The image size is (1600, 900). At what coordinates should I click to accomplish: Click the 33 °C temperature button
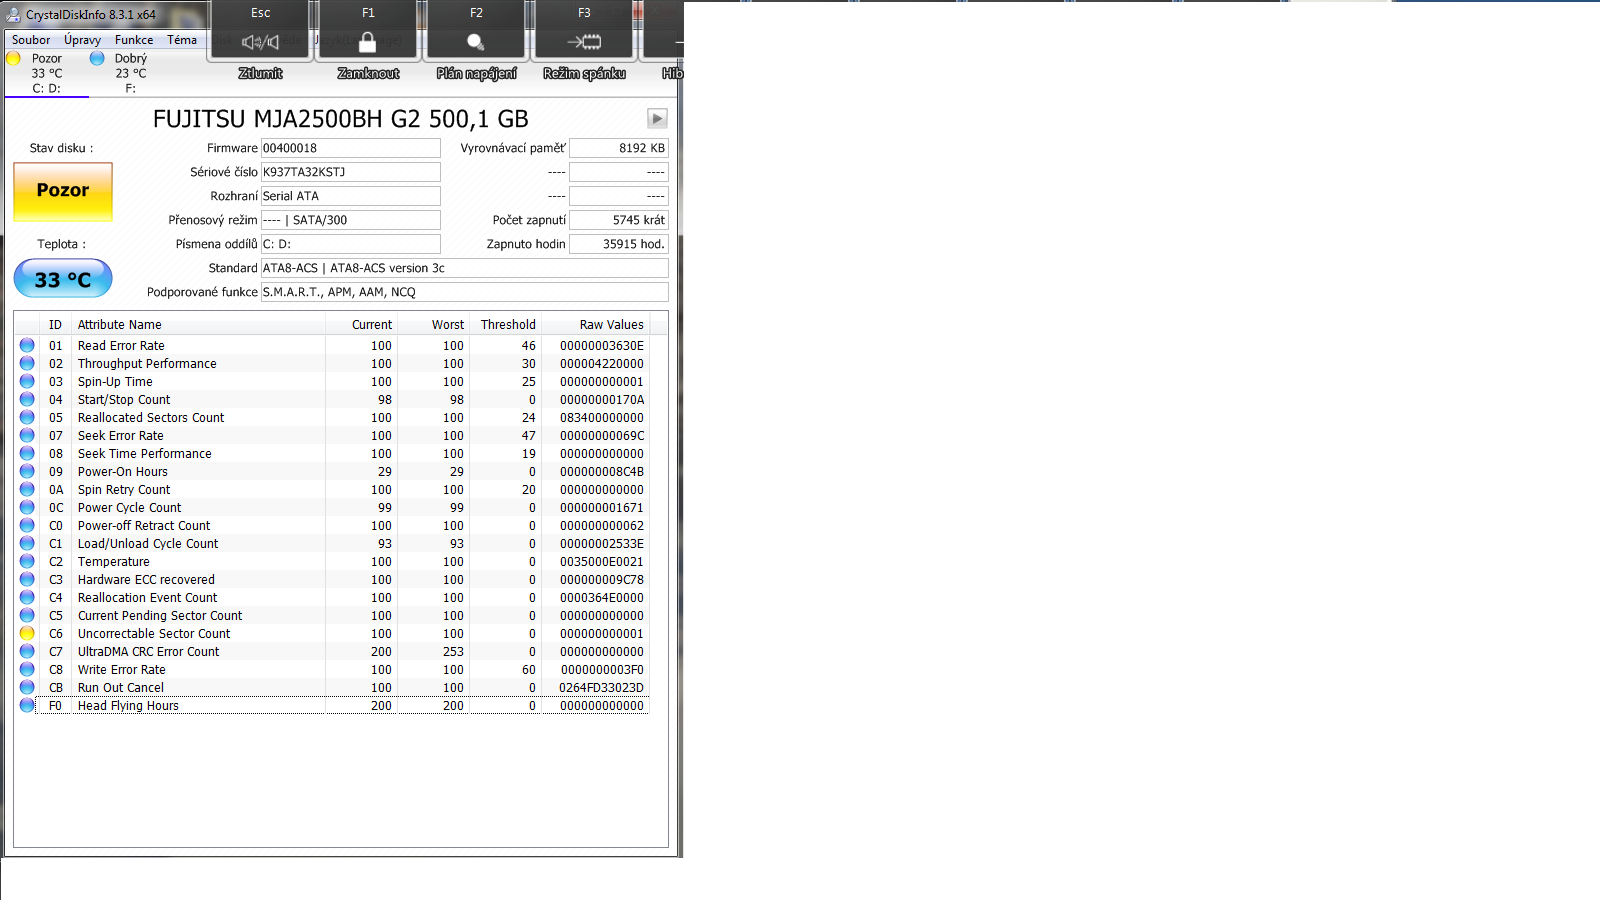(x=63, y=279)
